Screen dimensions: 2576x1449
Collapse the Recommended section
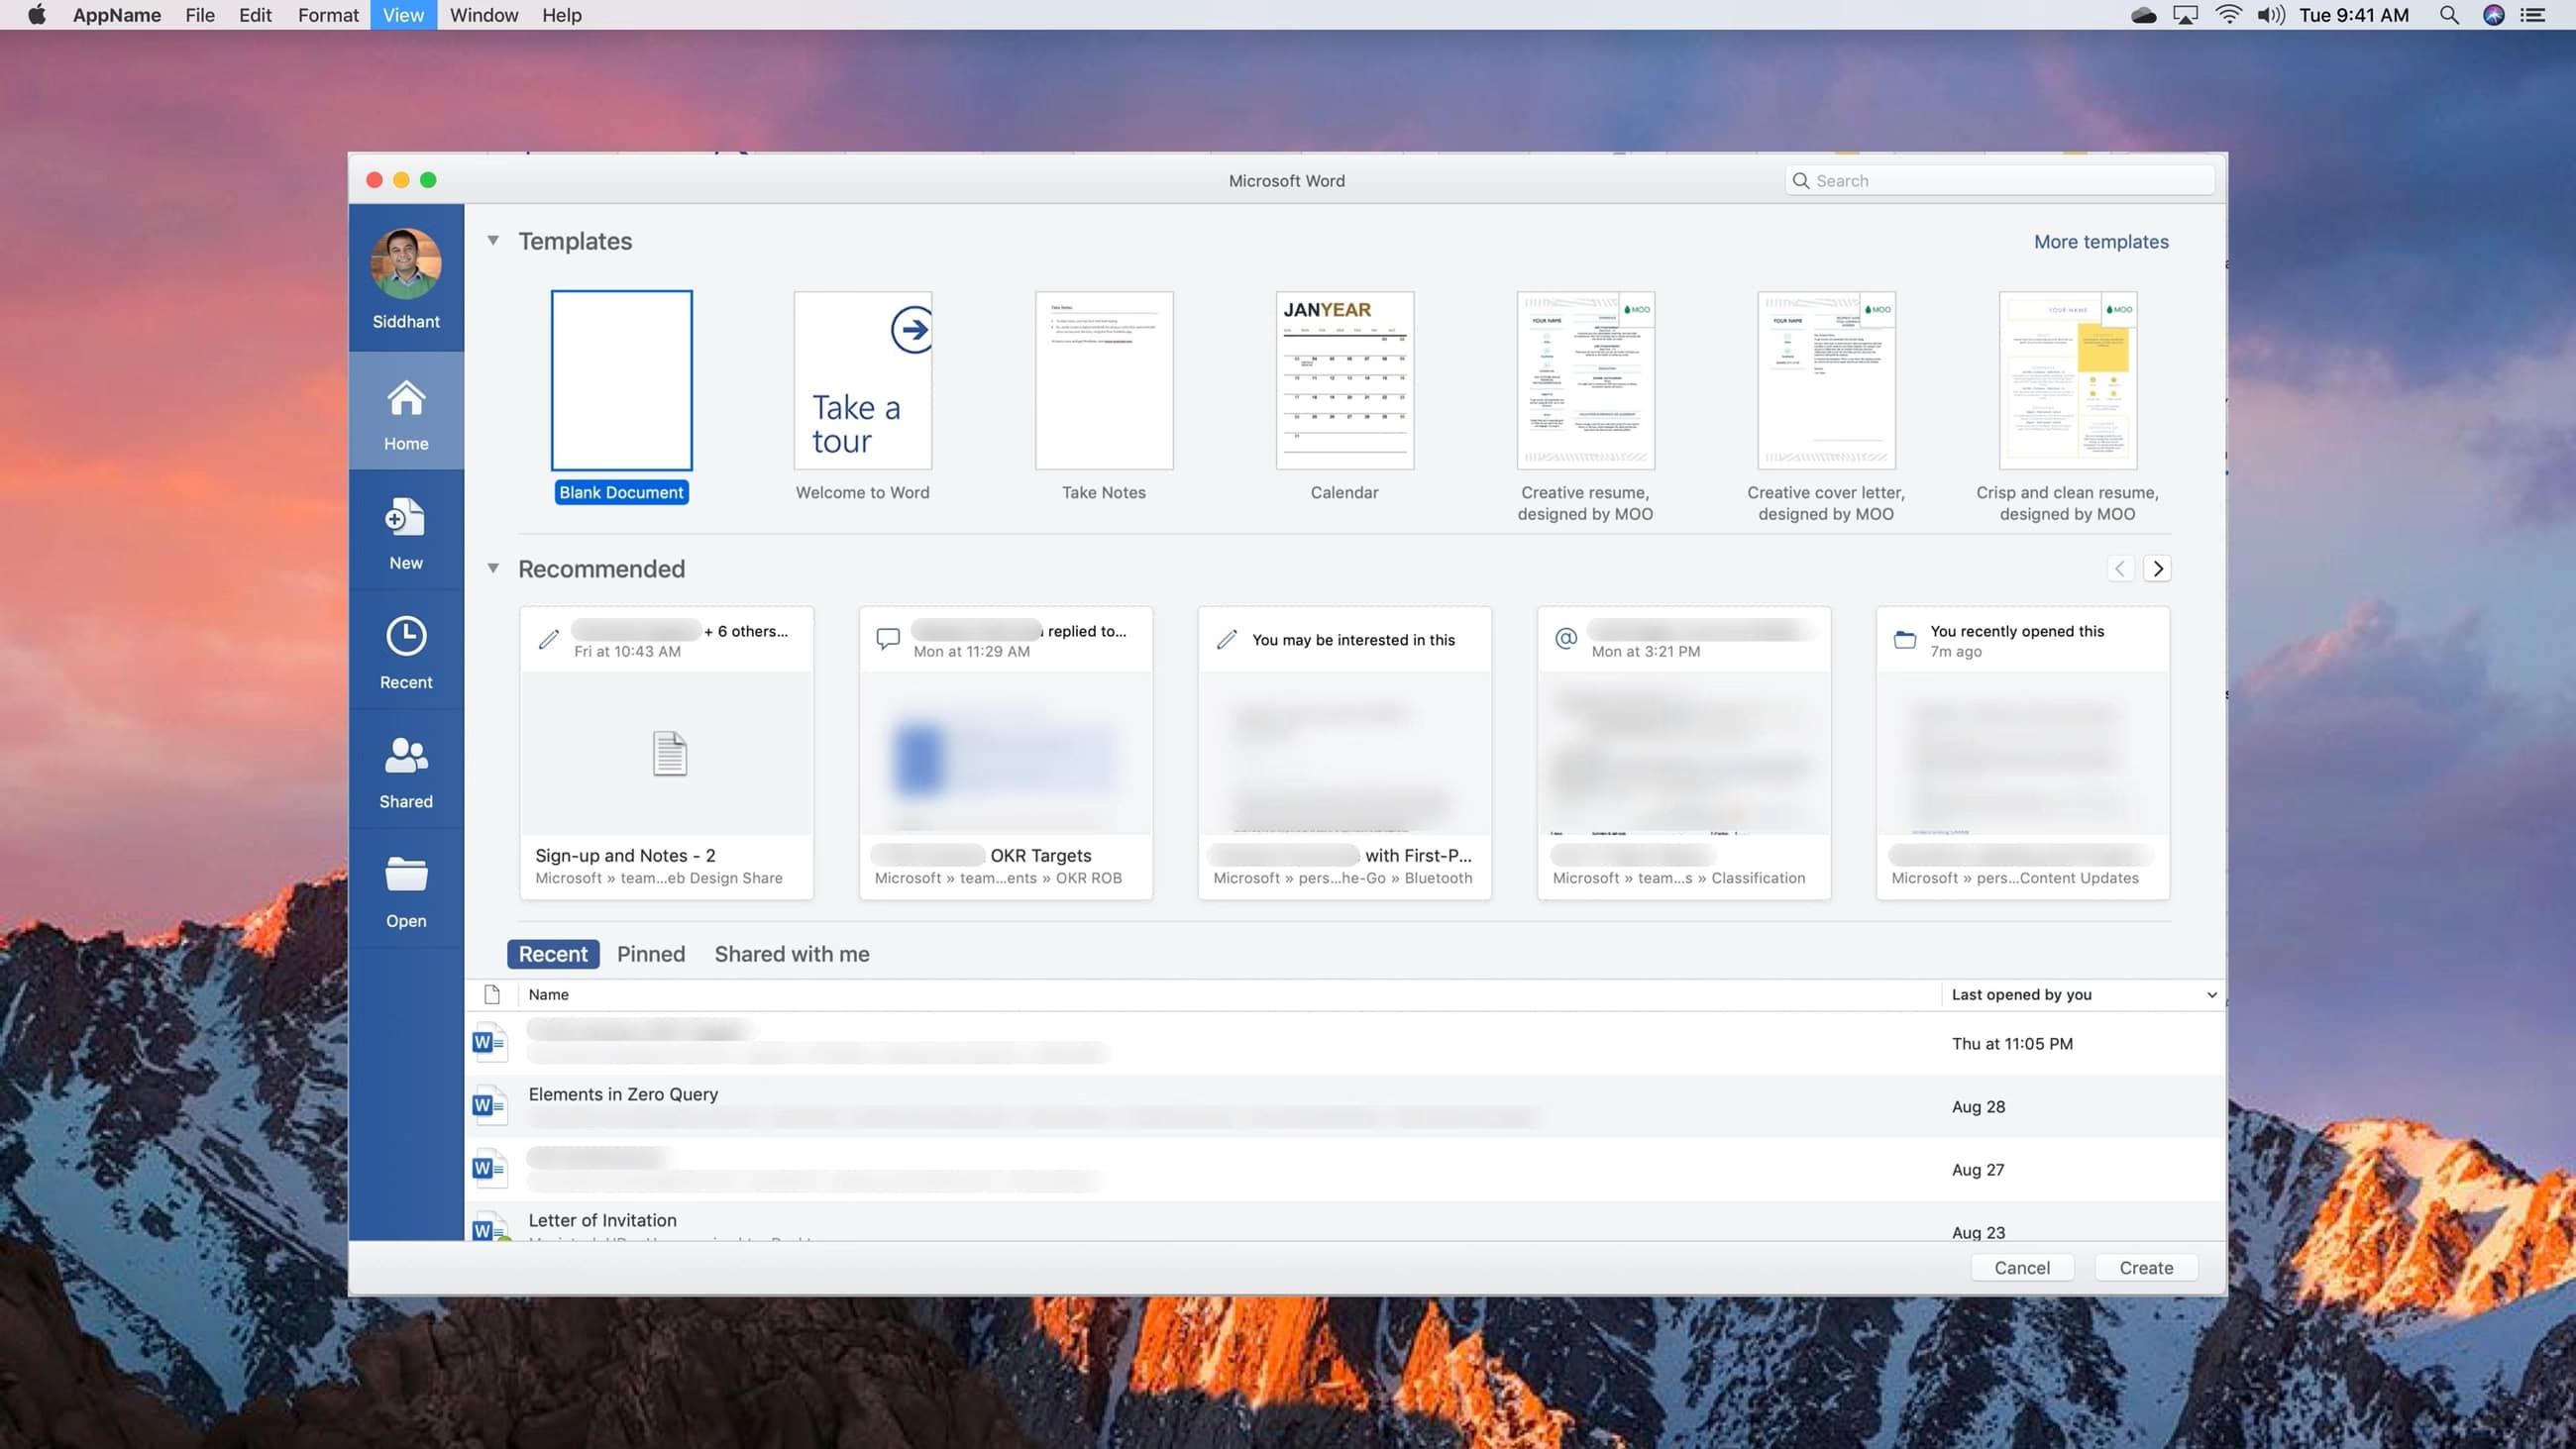pos(492,567)
